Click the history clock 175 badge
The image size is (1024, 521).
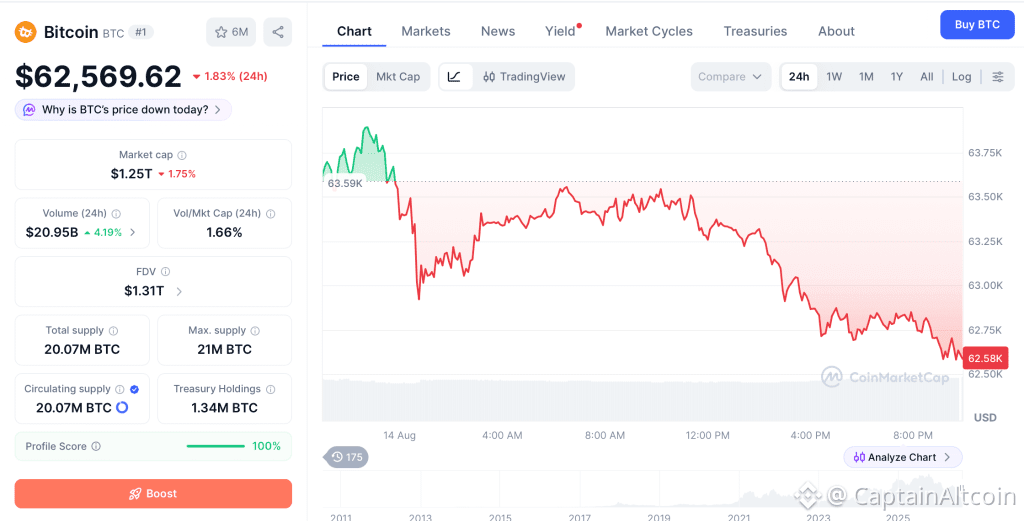(347, 457)
